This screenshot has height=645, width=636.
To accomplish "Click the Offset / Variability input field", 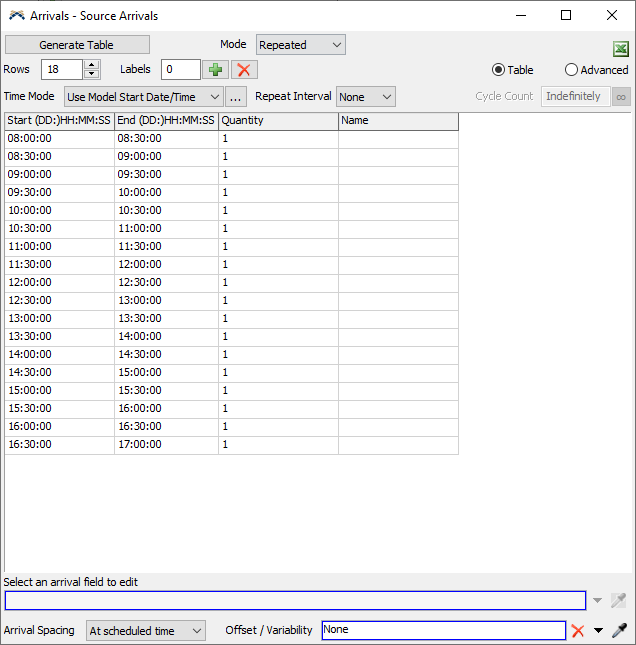I will tap(443, 631).
